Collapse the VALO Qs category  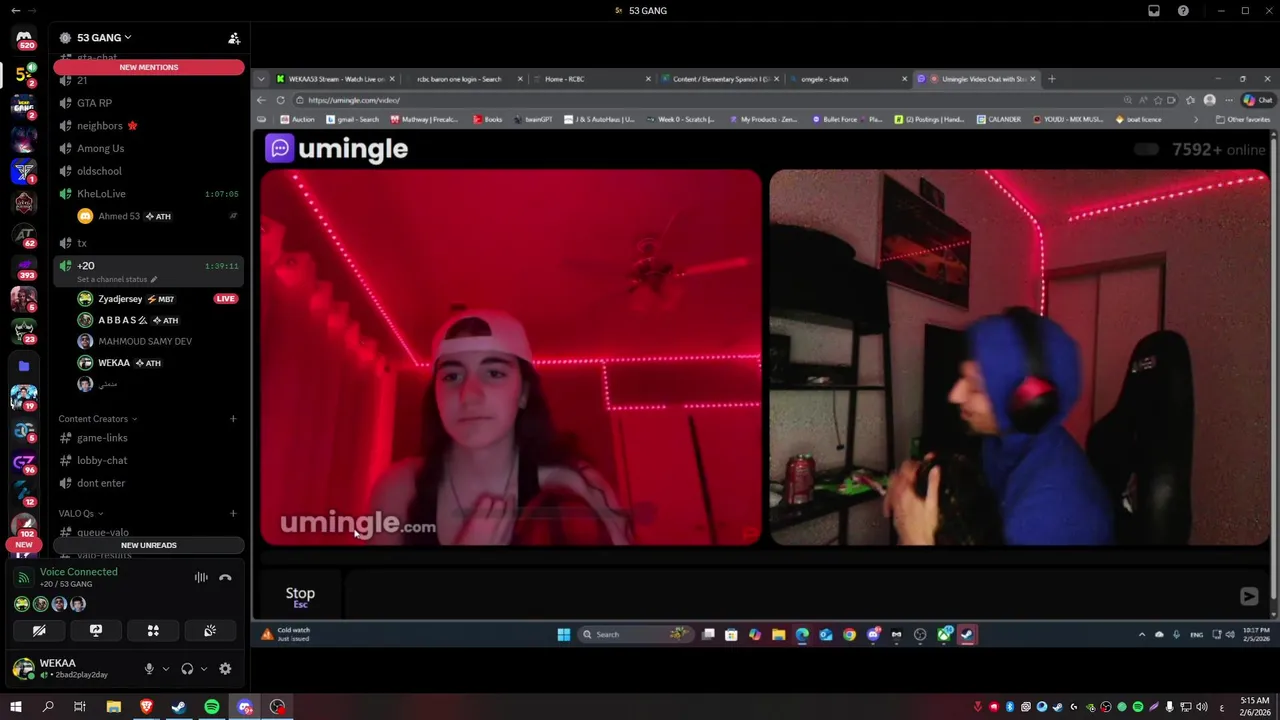click(81, 514)
